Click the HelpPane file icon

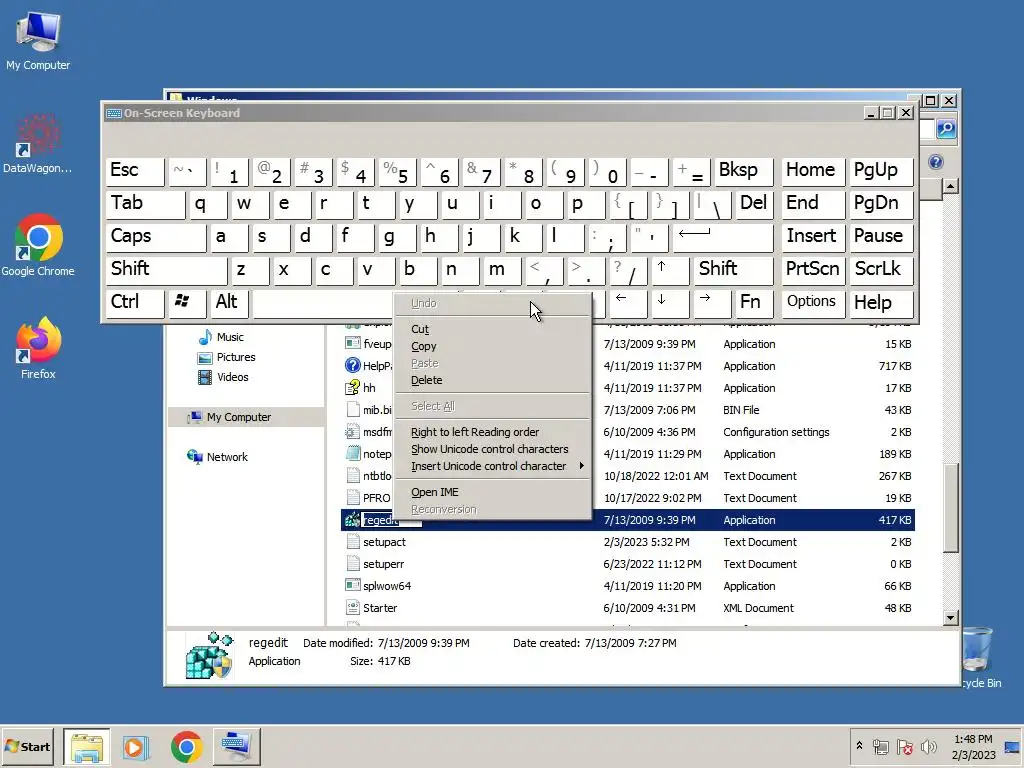point(353,366)
